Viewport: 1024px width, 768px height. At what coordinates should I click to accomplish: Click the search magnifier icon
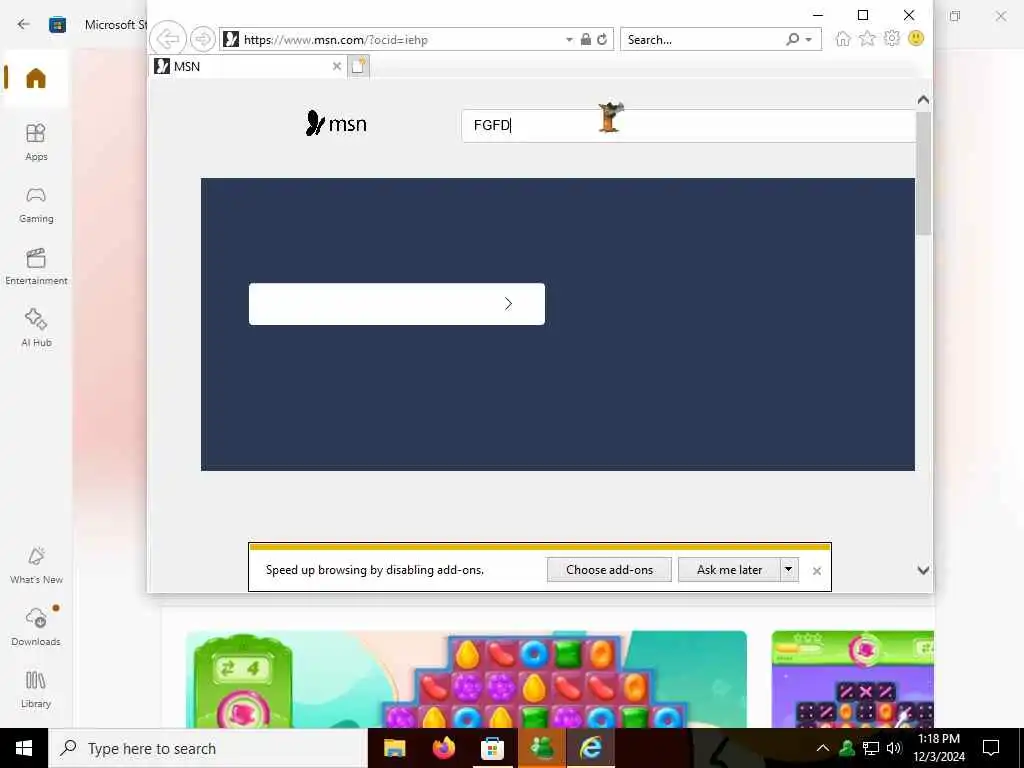[793, 39]
